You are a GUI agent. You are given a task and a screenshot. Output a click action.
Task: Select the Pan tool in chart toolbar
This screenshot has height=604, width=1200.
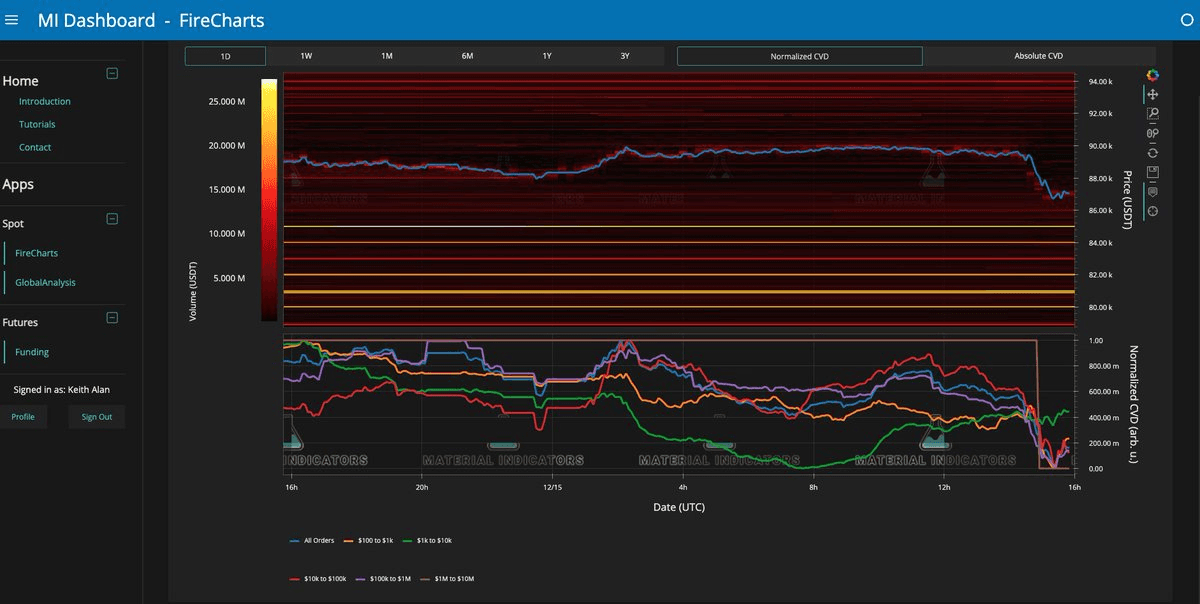pyautogui.click(x=1152, y=94)
